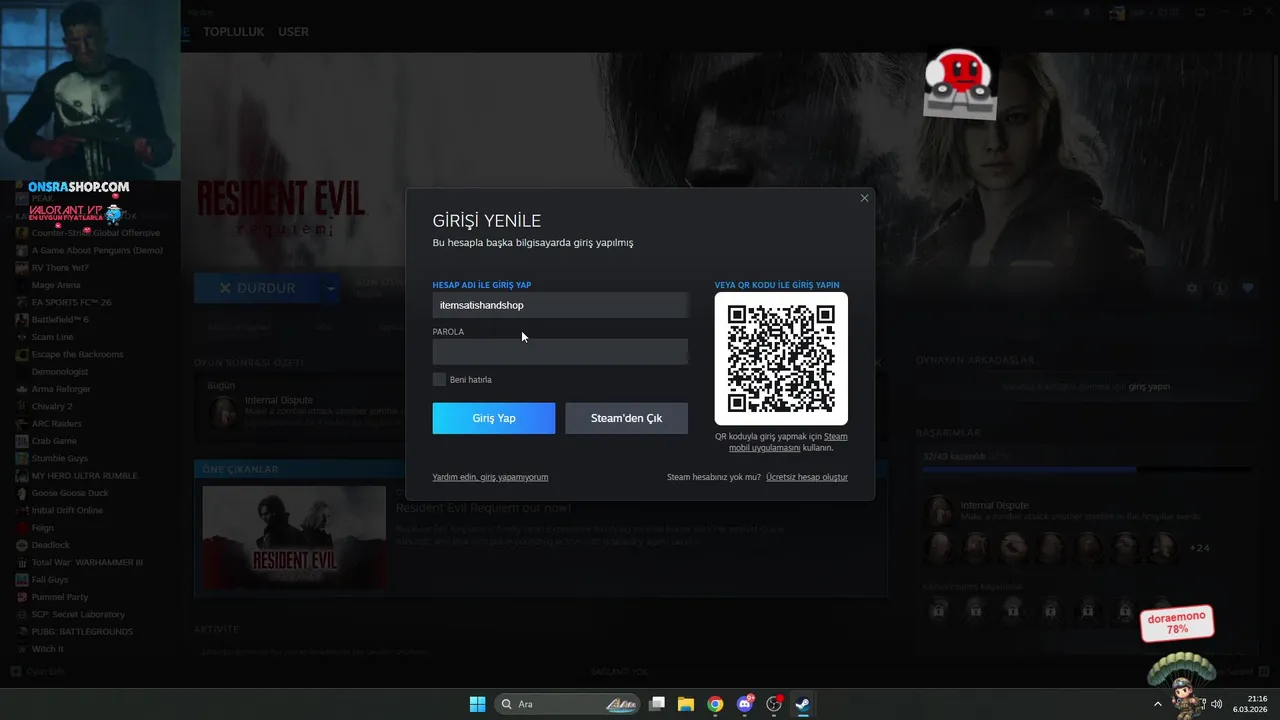Select the Crab Game icon

[22, 441]
